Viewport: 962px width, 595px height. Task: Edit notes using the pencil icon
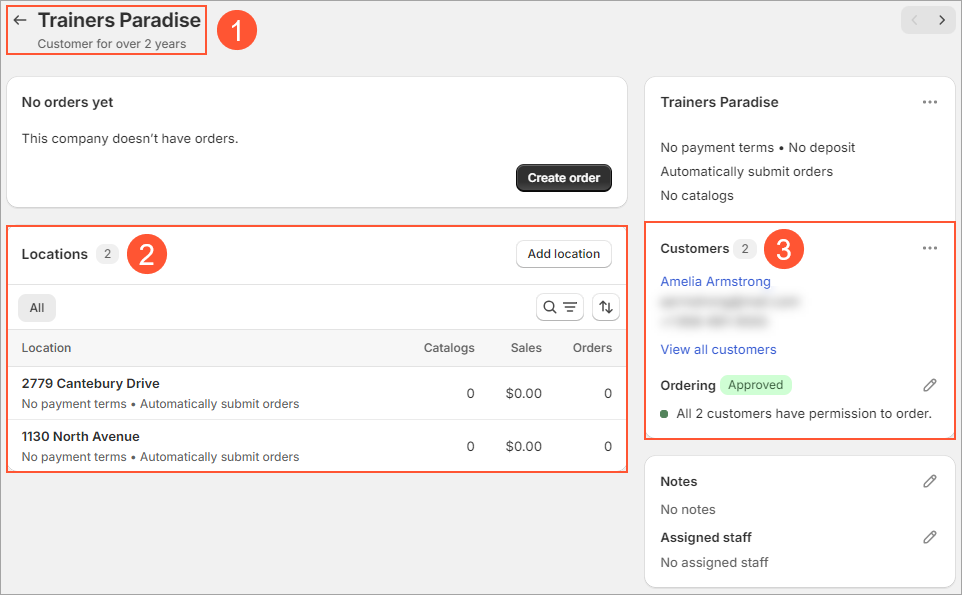pos(930,481)
